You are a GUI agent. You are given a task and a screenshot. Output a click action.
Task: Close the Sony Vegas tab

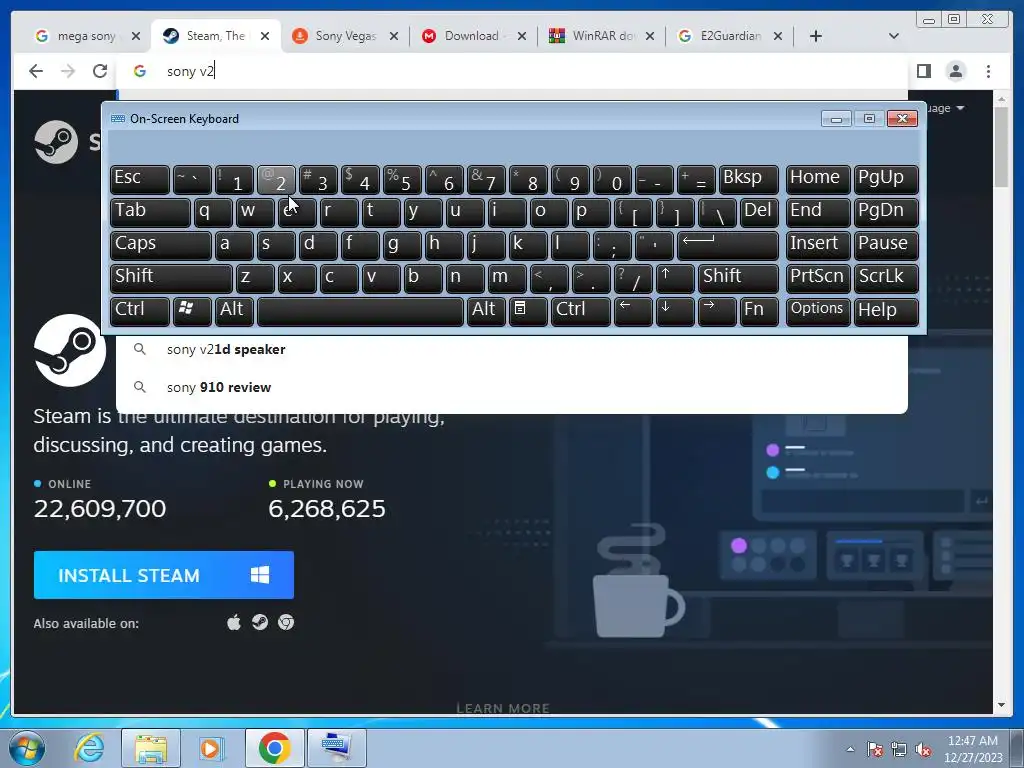tap(394, 36)
